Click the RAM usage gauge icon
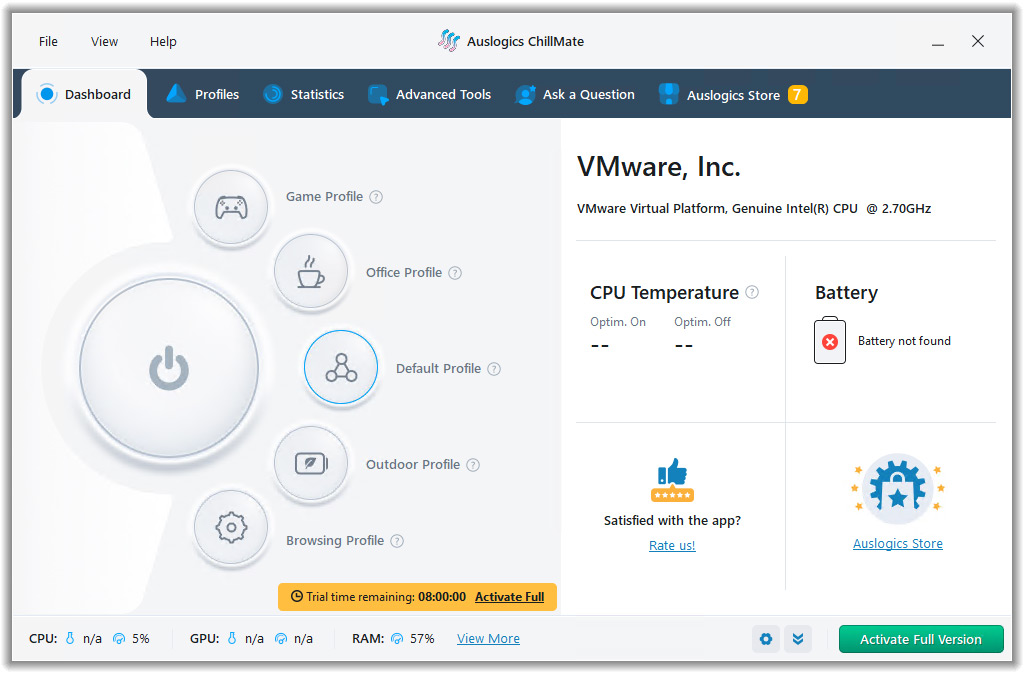The width and height of the screenshot is (1025, 673). (x=397, y=638)
